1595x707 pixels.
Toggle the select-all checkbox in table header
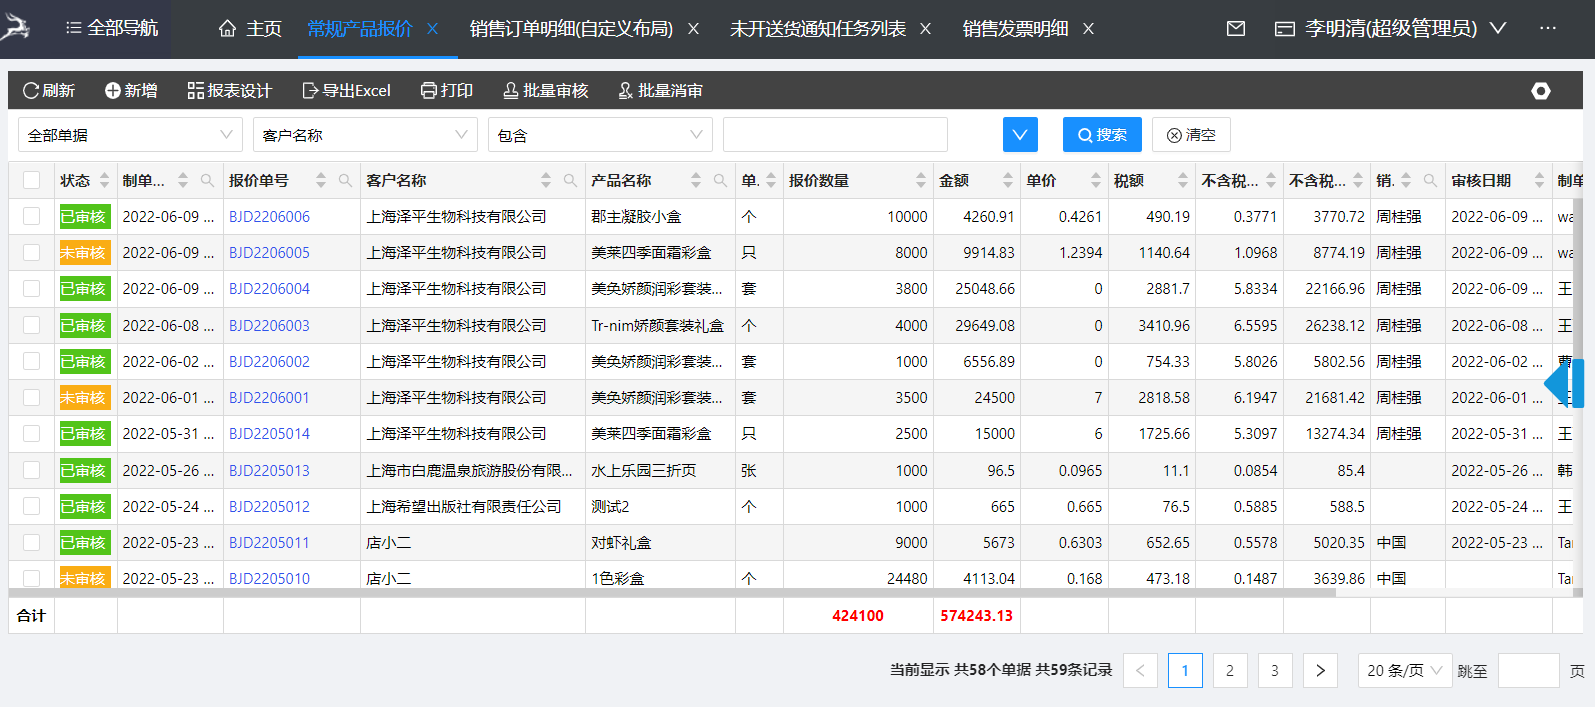[32, 180]
